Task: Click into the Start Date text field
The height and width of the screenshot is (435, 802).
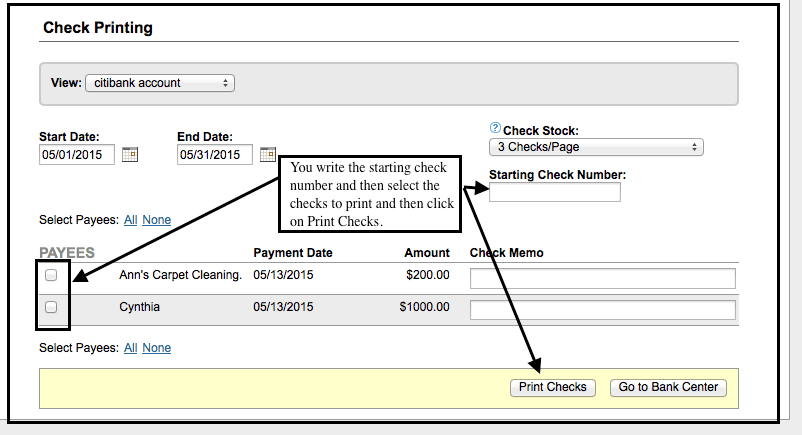Action: [x=76, y=155]
